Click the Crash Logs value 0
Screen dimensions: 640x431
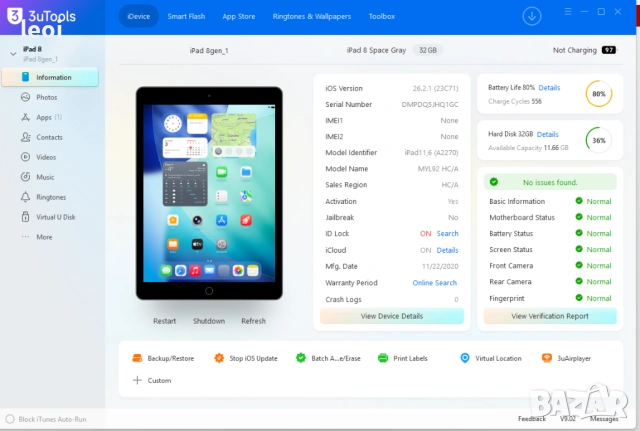click(x=456, y=300)
